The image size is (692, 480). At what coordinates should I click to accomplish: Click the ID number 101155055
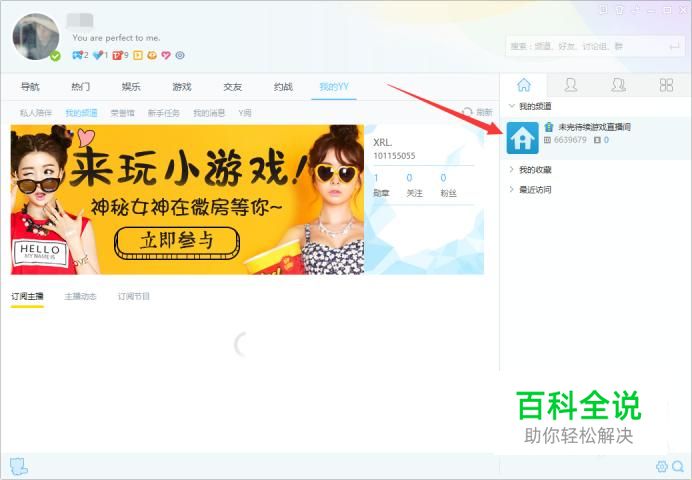(x=394, y=156)
